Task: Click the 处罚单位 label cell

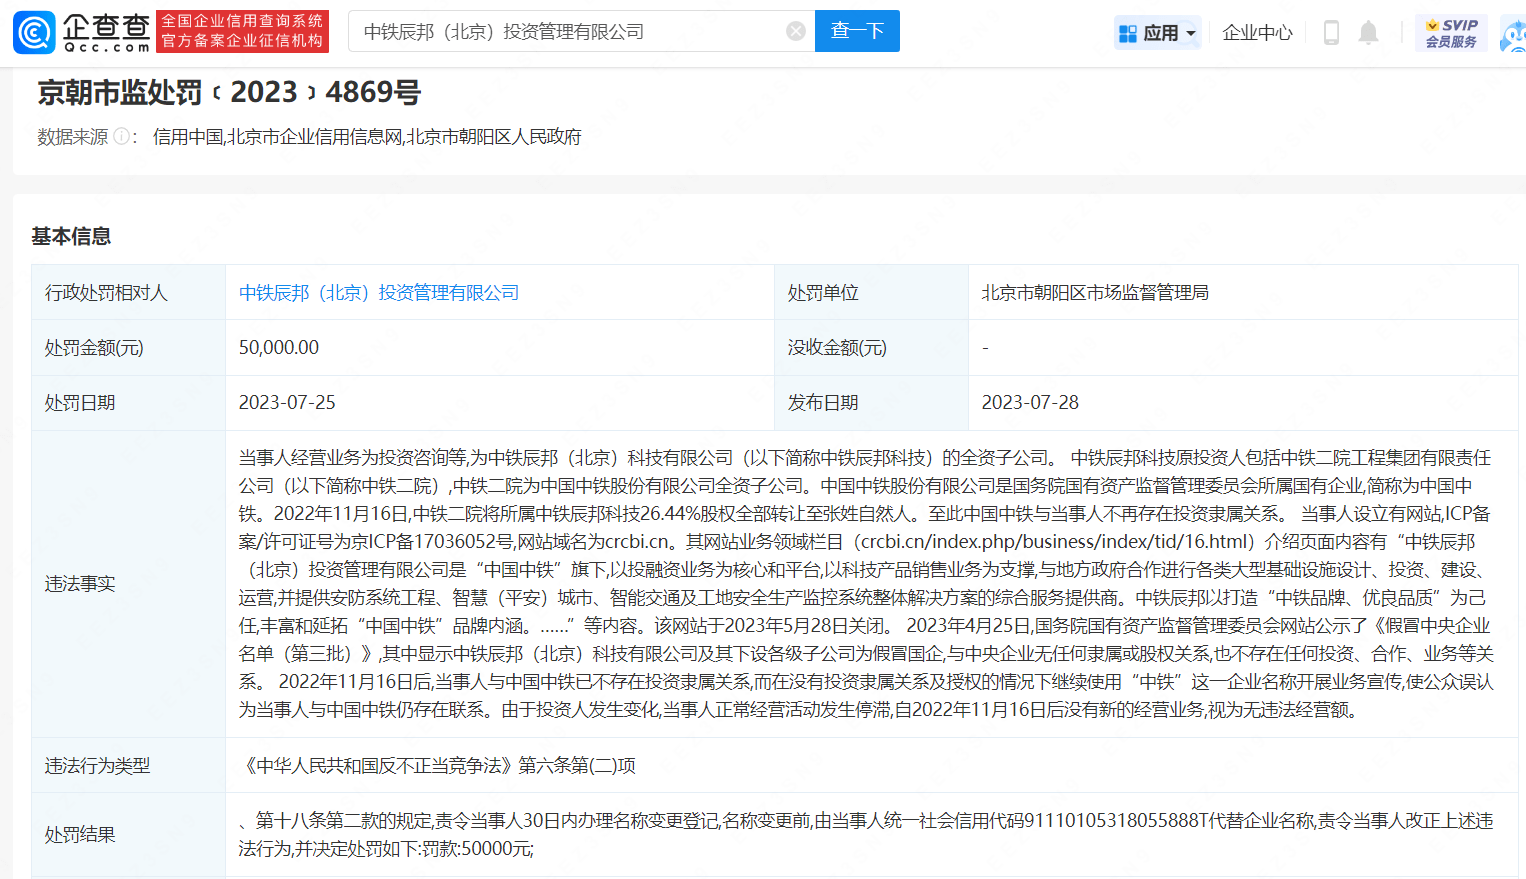Action: 871,292
